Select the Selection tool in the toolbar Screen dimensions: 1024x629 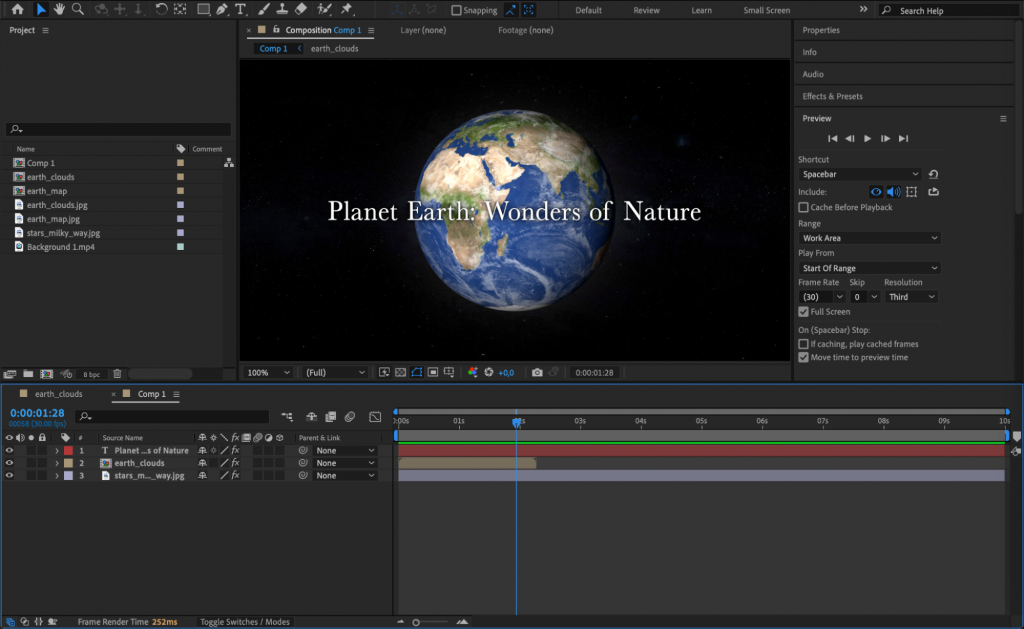(x=41, y=9)
